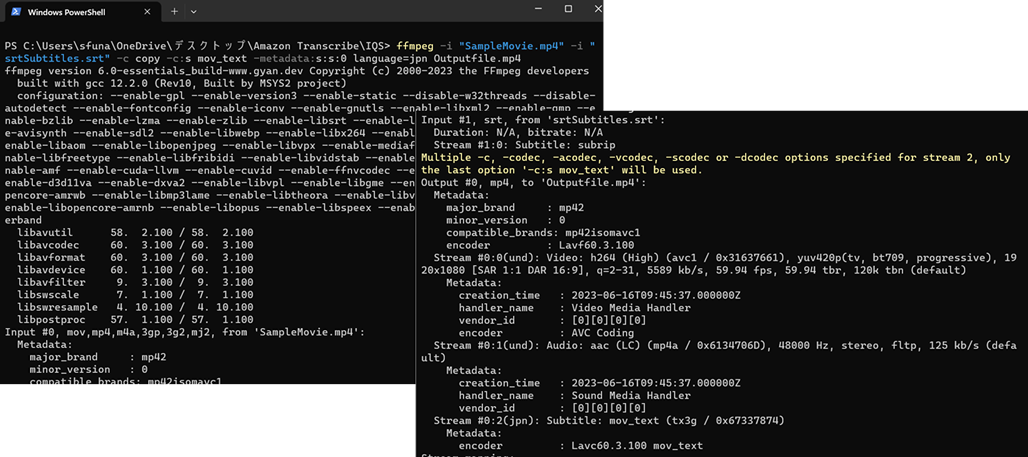Click the 'built with gcc 12.2.0' line
The image size is (1028, 457).
[x=181, y=83]
